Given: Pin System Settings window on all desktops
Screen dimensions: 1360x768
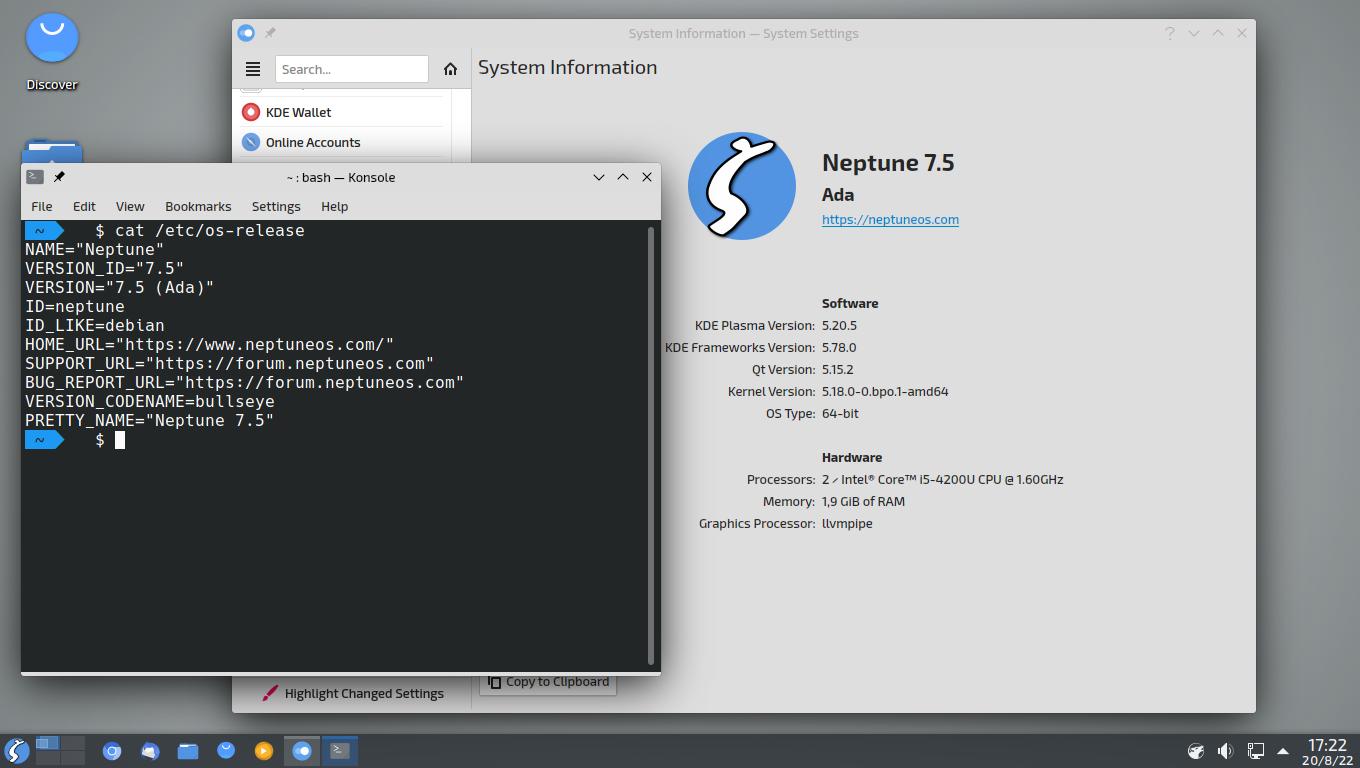Looking at the screenshot, I should (270, 33).
